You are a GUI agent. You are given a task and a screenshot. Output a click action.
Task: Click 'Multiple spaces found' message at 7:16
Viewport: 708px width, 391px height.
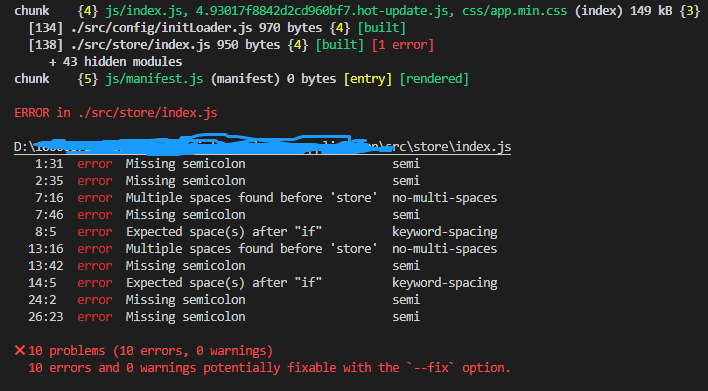[251, 198]
